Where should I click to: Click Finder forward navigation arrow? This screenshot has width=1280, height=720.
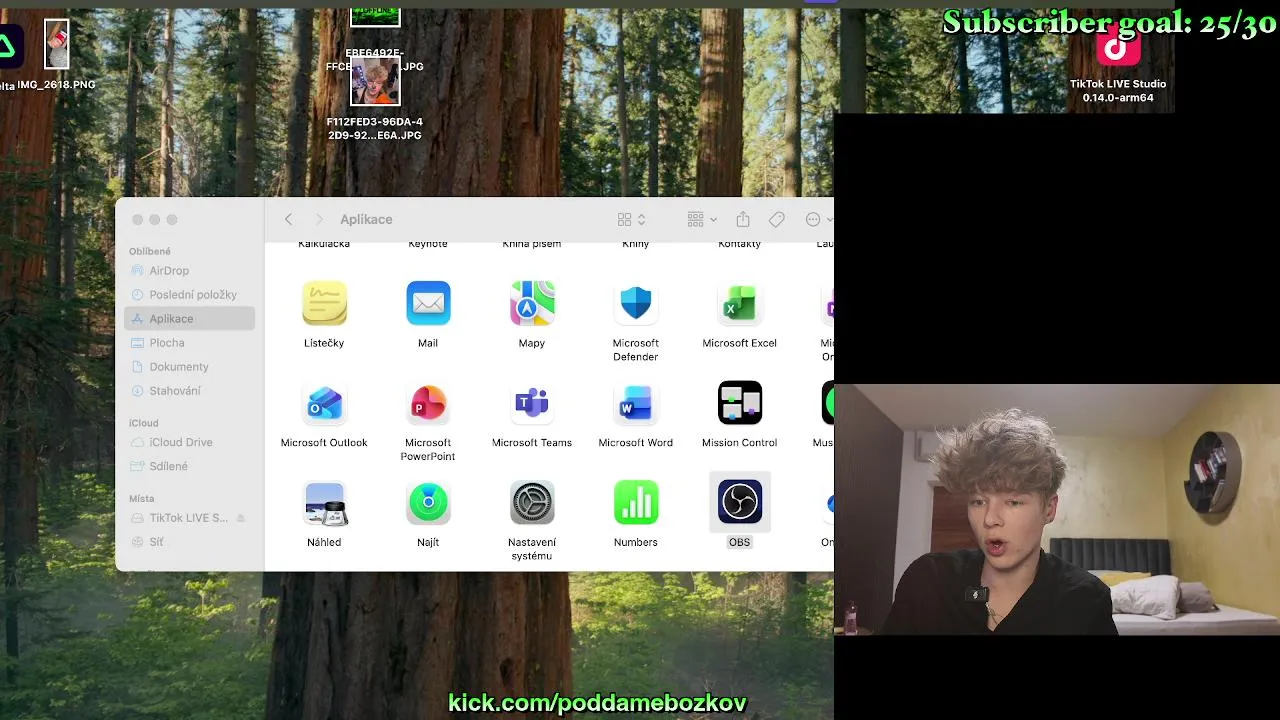(319, 219)
